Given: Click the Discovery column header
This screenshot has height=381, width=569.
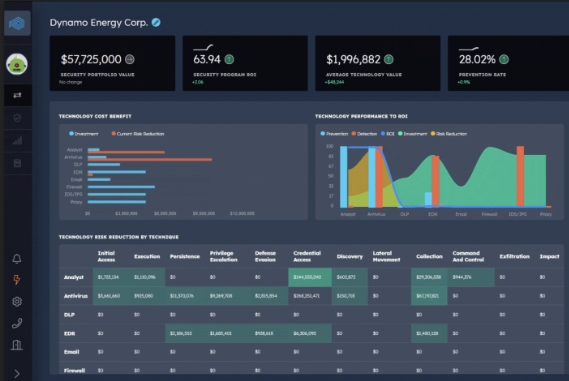Looking at the screenshot, I should click(349, 257).
